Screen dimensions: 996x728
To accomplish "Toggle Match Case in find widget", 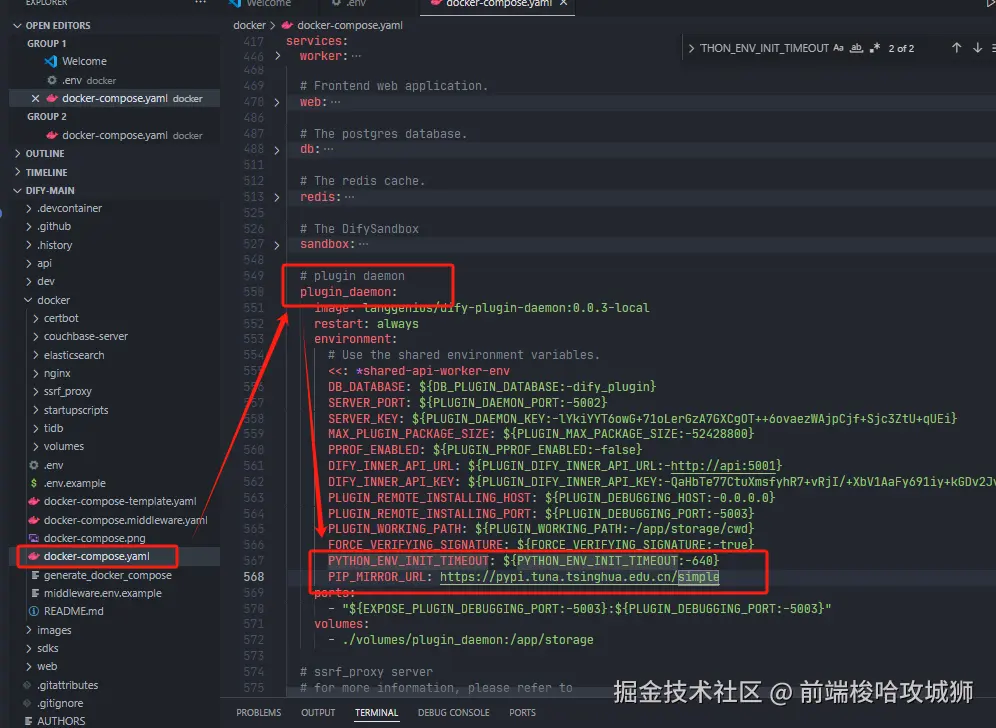I will tap(838, 48).
